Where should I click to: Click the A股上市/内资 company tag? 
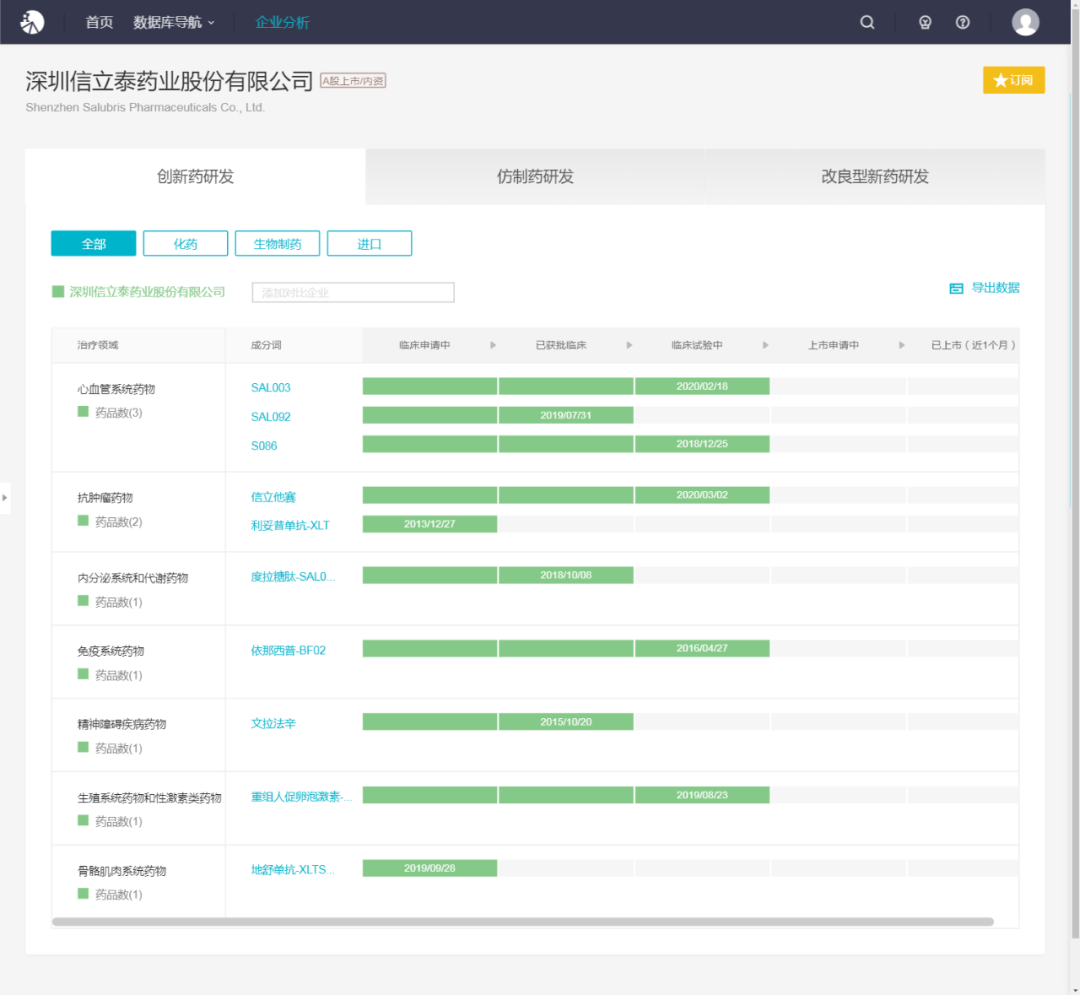tap(353, 81)
